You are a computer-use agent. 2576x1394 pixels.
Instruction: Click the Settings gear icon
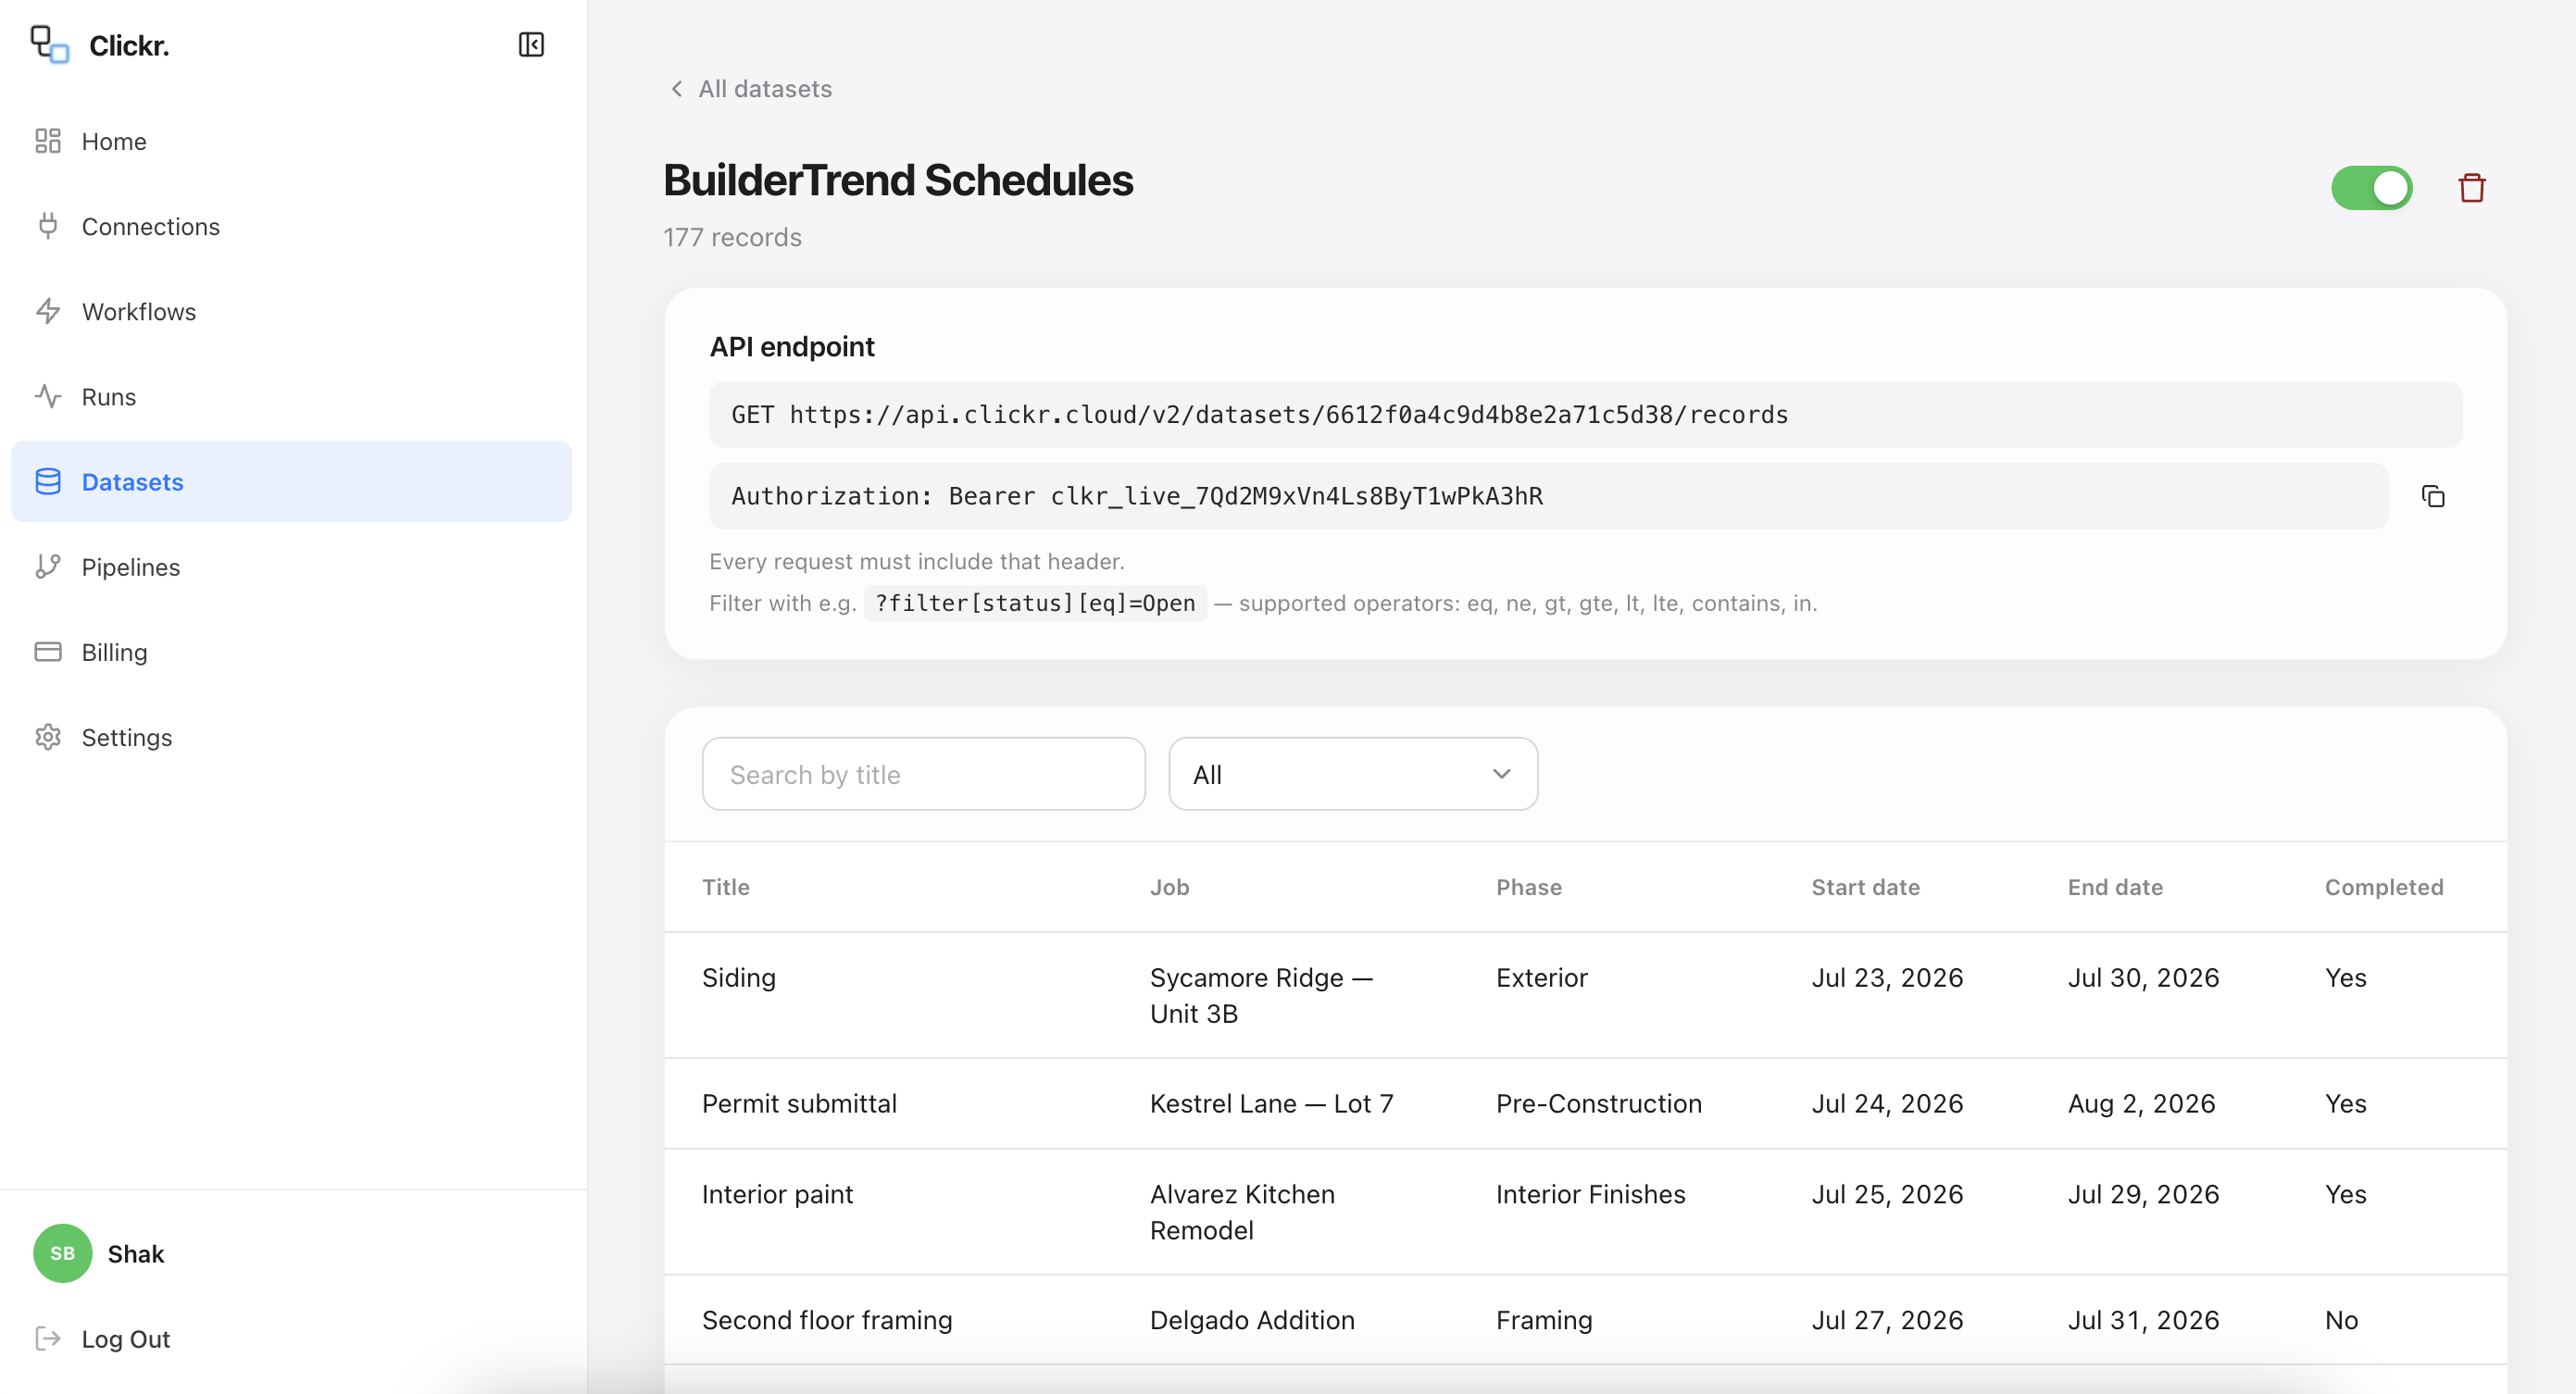click(x=48, y=737)
